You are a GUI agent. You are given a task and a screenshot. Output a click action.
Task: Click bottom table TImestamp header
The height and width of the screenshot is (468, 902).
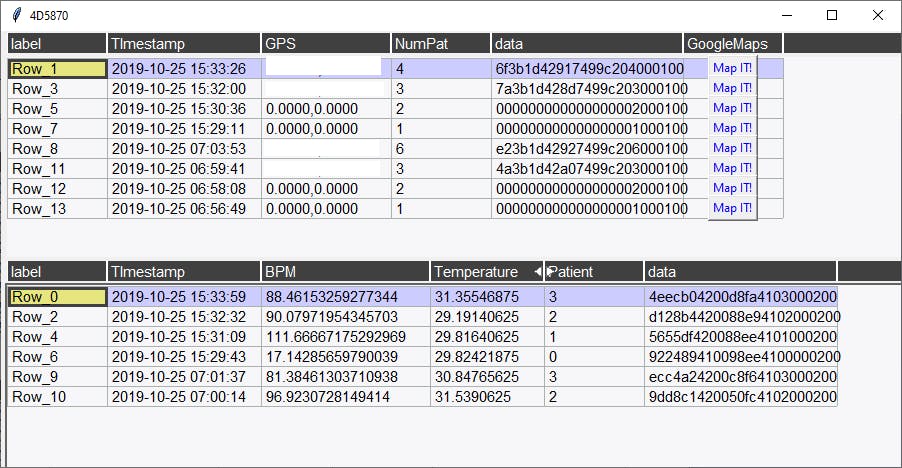coord(184,271)
